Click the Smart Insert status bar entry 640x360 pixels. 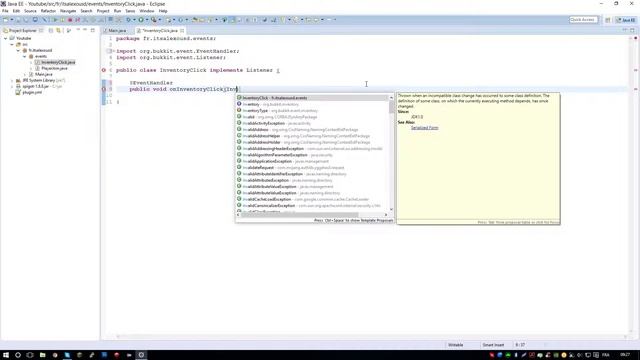click(493, 345)
